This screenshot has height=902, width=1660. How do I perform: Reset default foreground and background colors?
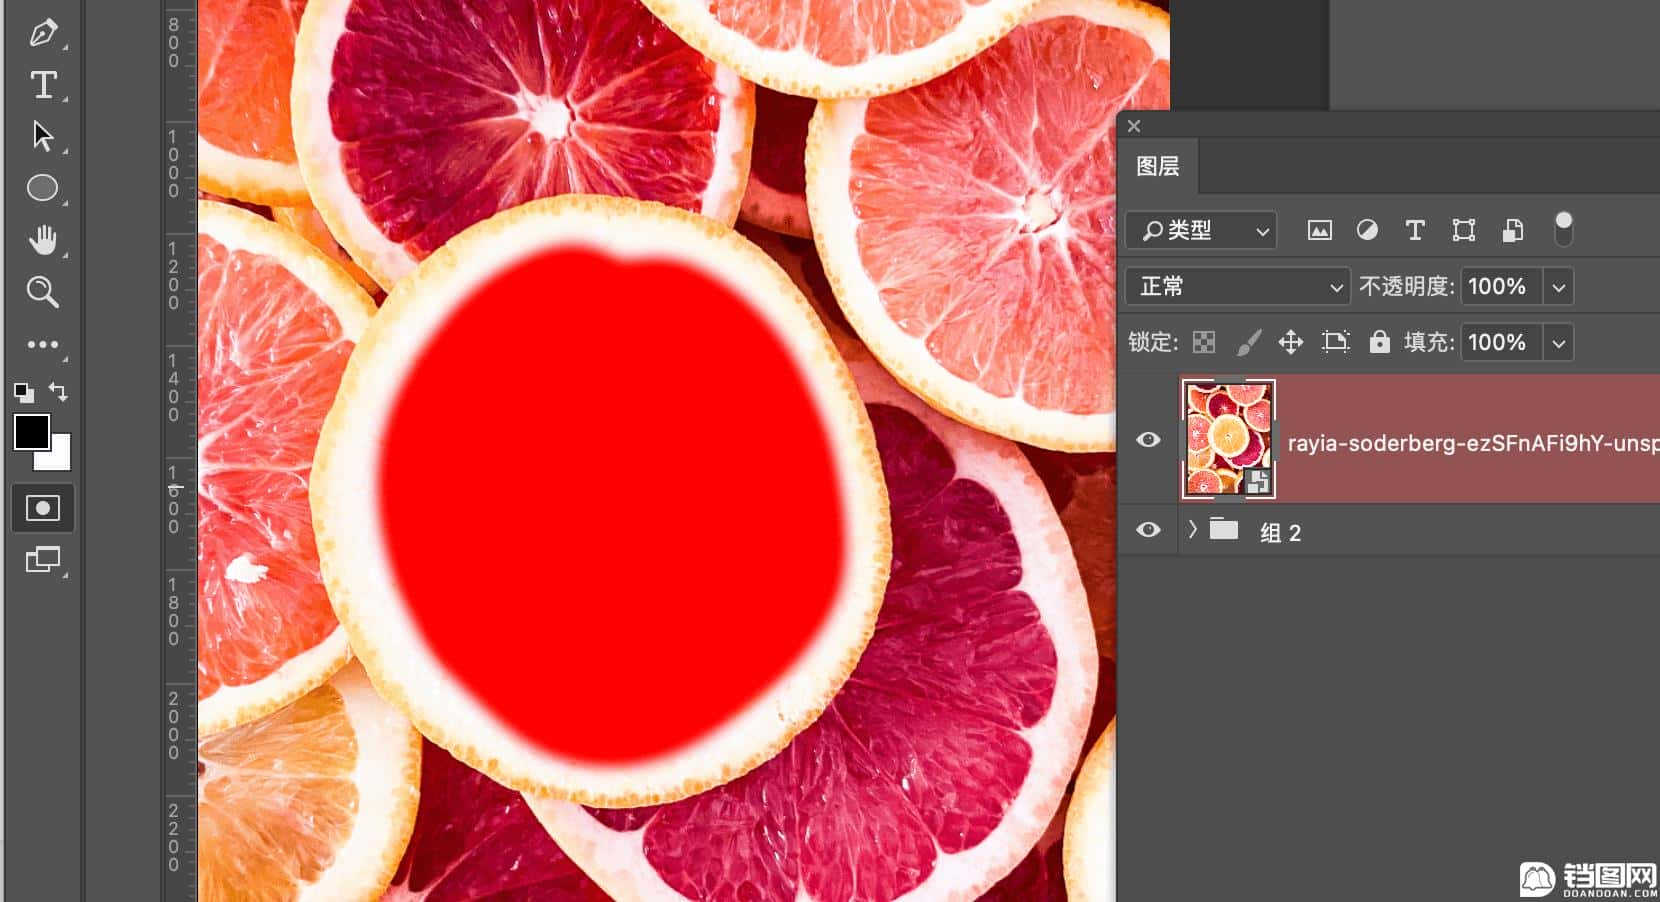tap(23, 392)
